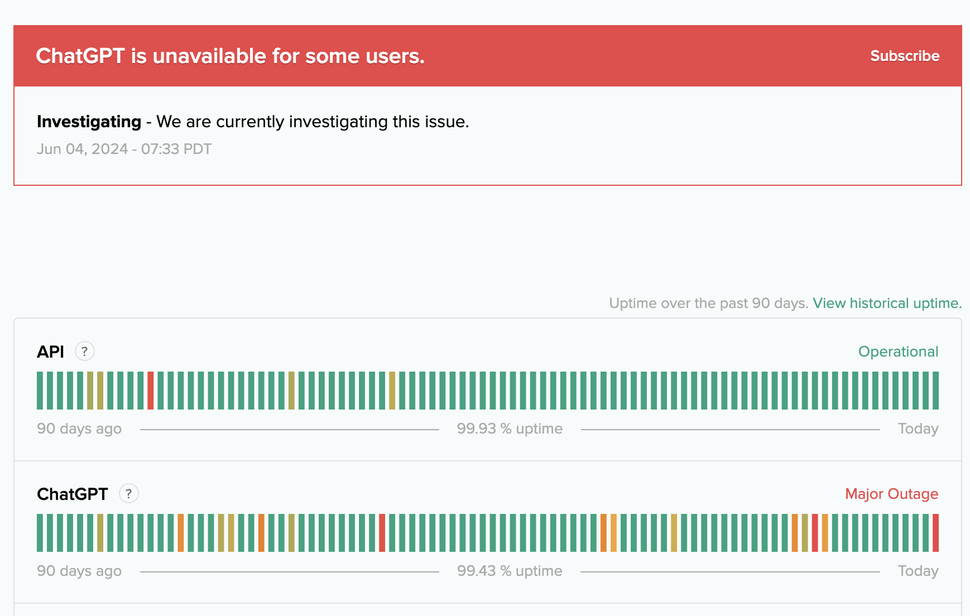Select the leftmost green uptime bar for ChatGPT
This screenshot has height=616, width=970.
point(40,532)
